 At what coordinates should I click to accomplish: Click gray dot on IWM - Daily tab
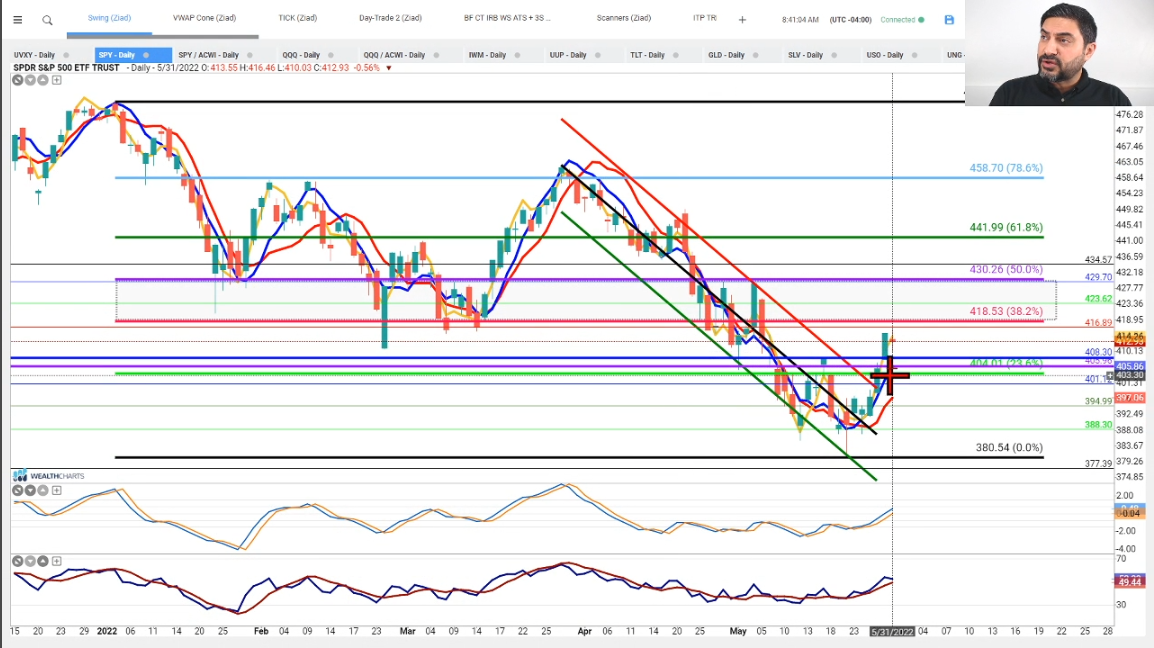(x=517, y=55)
